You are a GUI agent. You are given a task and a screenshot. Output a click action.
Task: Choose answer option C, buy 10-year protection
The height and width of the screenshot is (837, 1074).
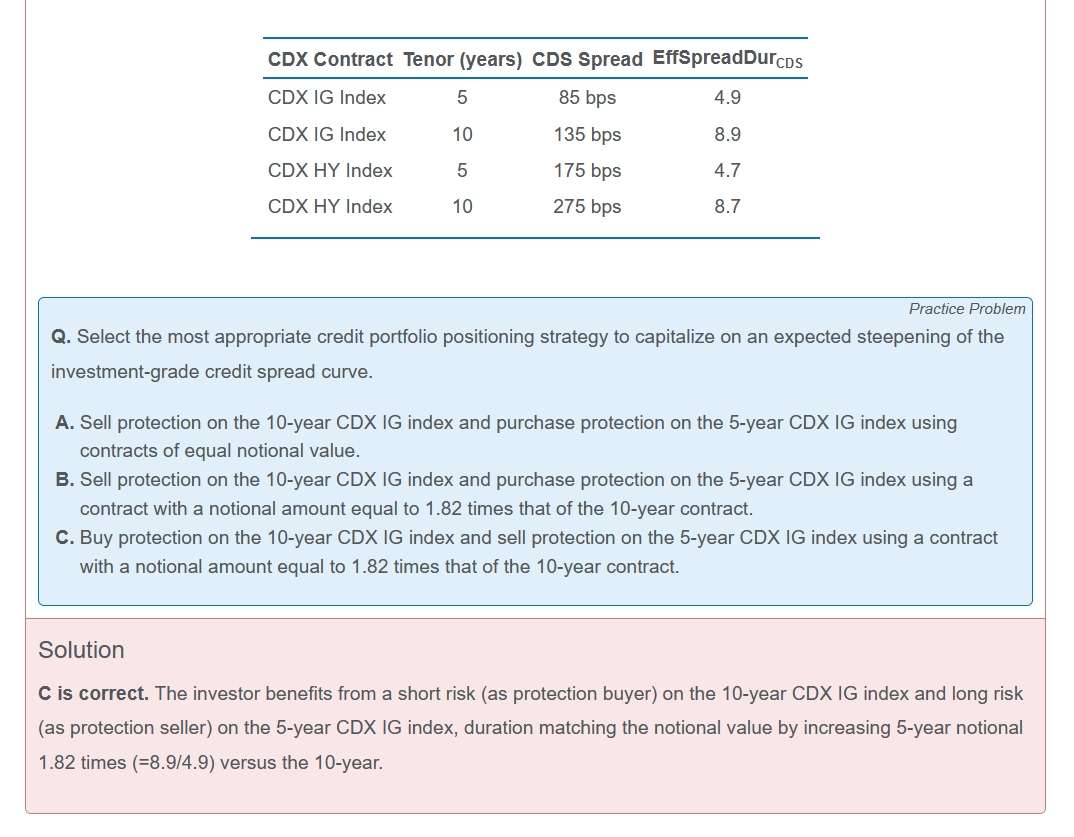point(527,538)
